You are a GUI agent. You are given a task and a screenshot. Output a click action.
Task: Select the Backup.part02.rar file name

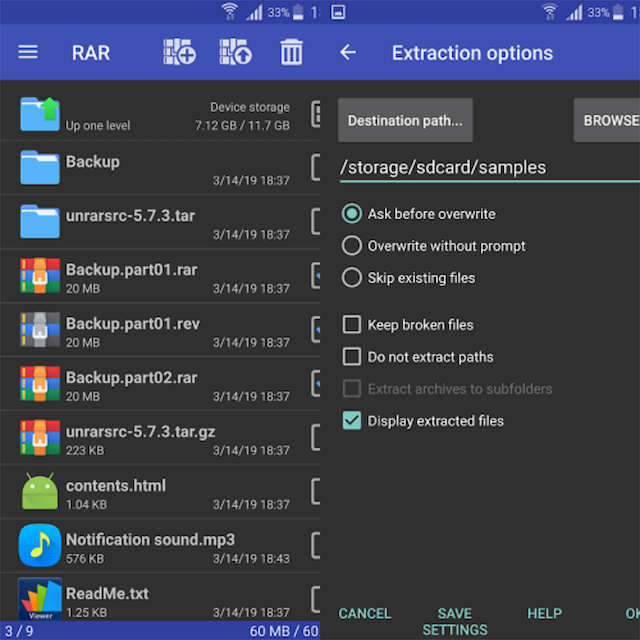click(x=131, y=378)
